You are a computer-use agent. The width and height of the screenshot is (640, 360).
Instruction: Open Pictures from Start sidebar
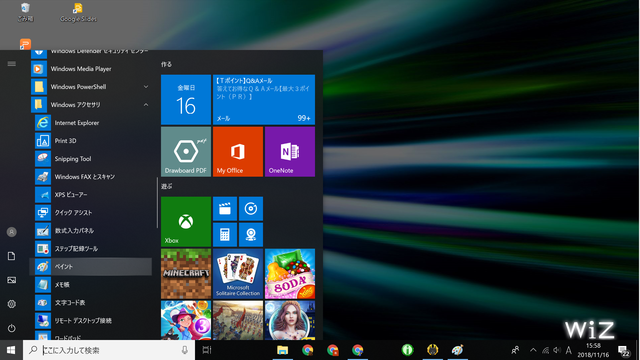(11, 280)
